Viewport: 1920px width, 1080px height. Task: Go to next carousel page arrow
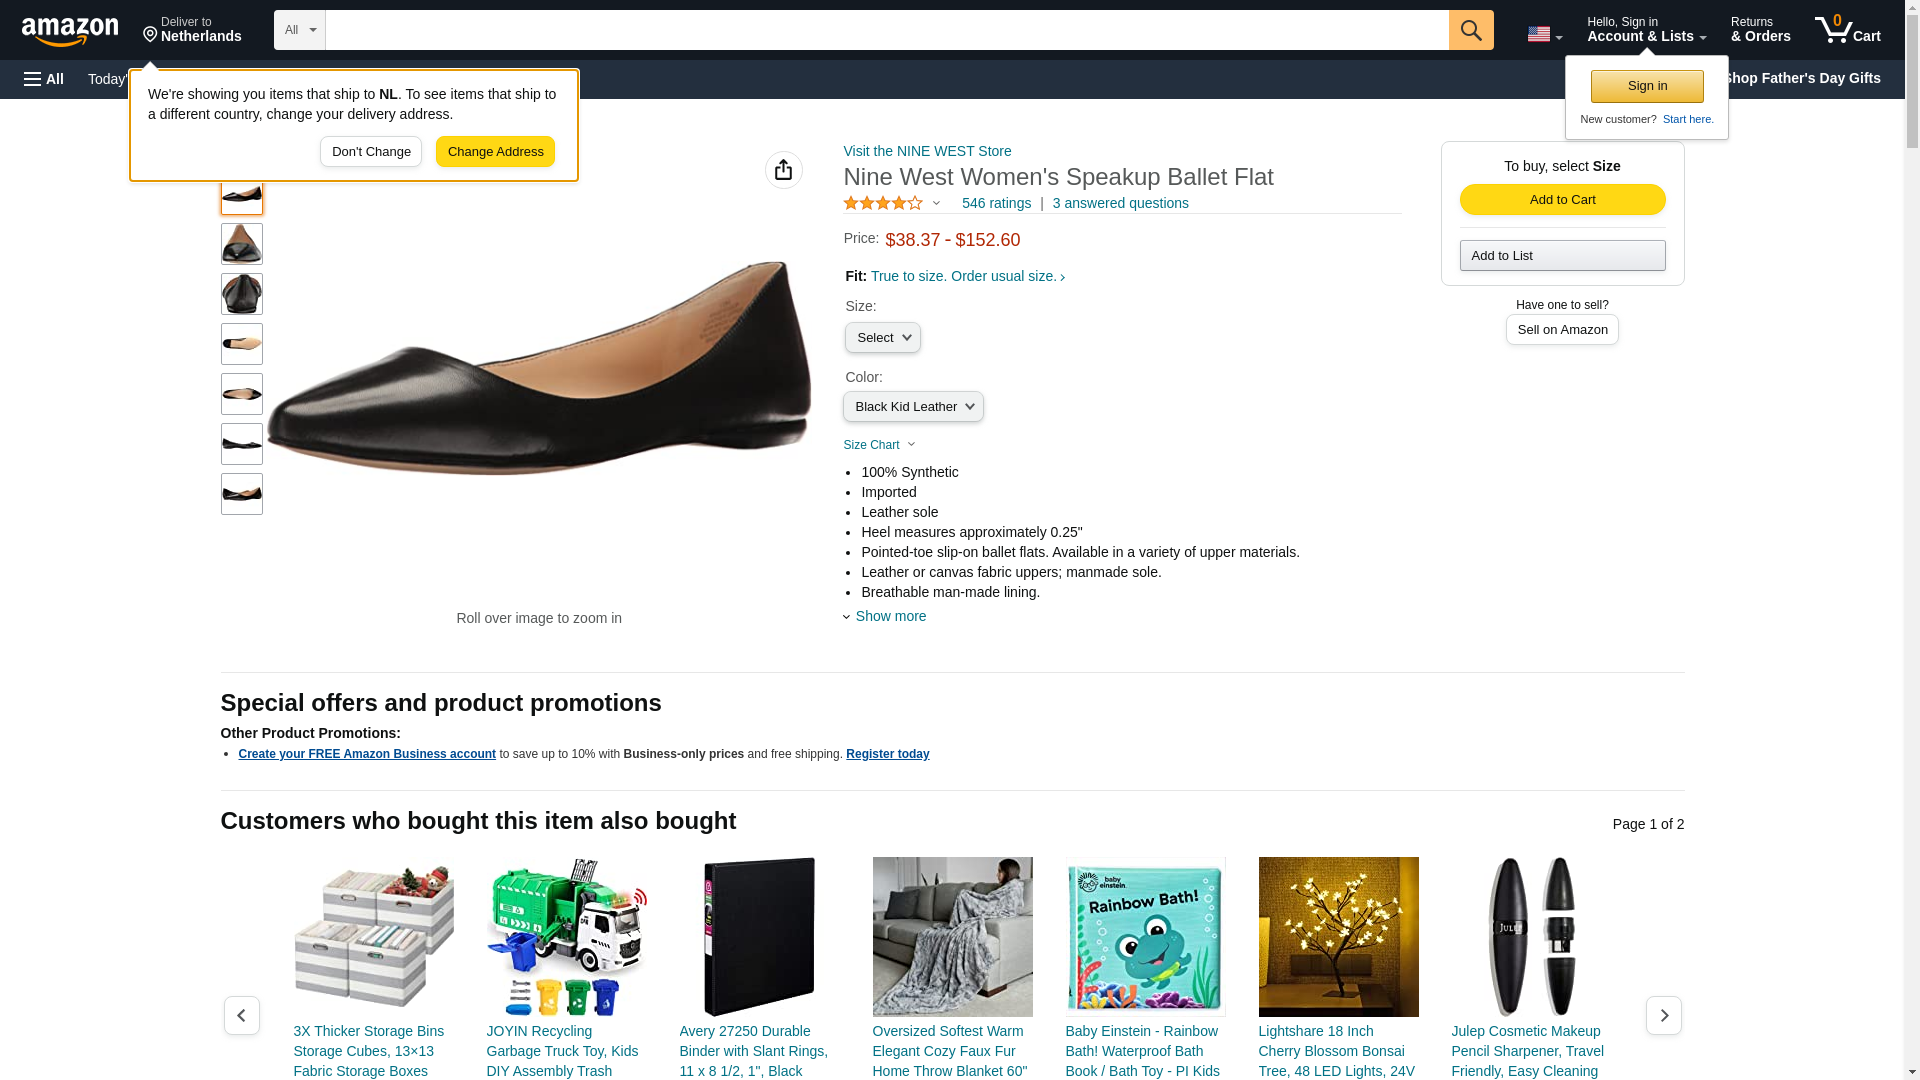1663,1015
